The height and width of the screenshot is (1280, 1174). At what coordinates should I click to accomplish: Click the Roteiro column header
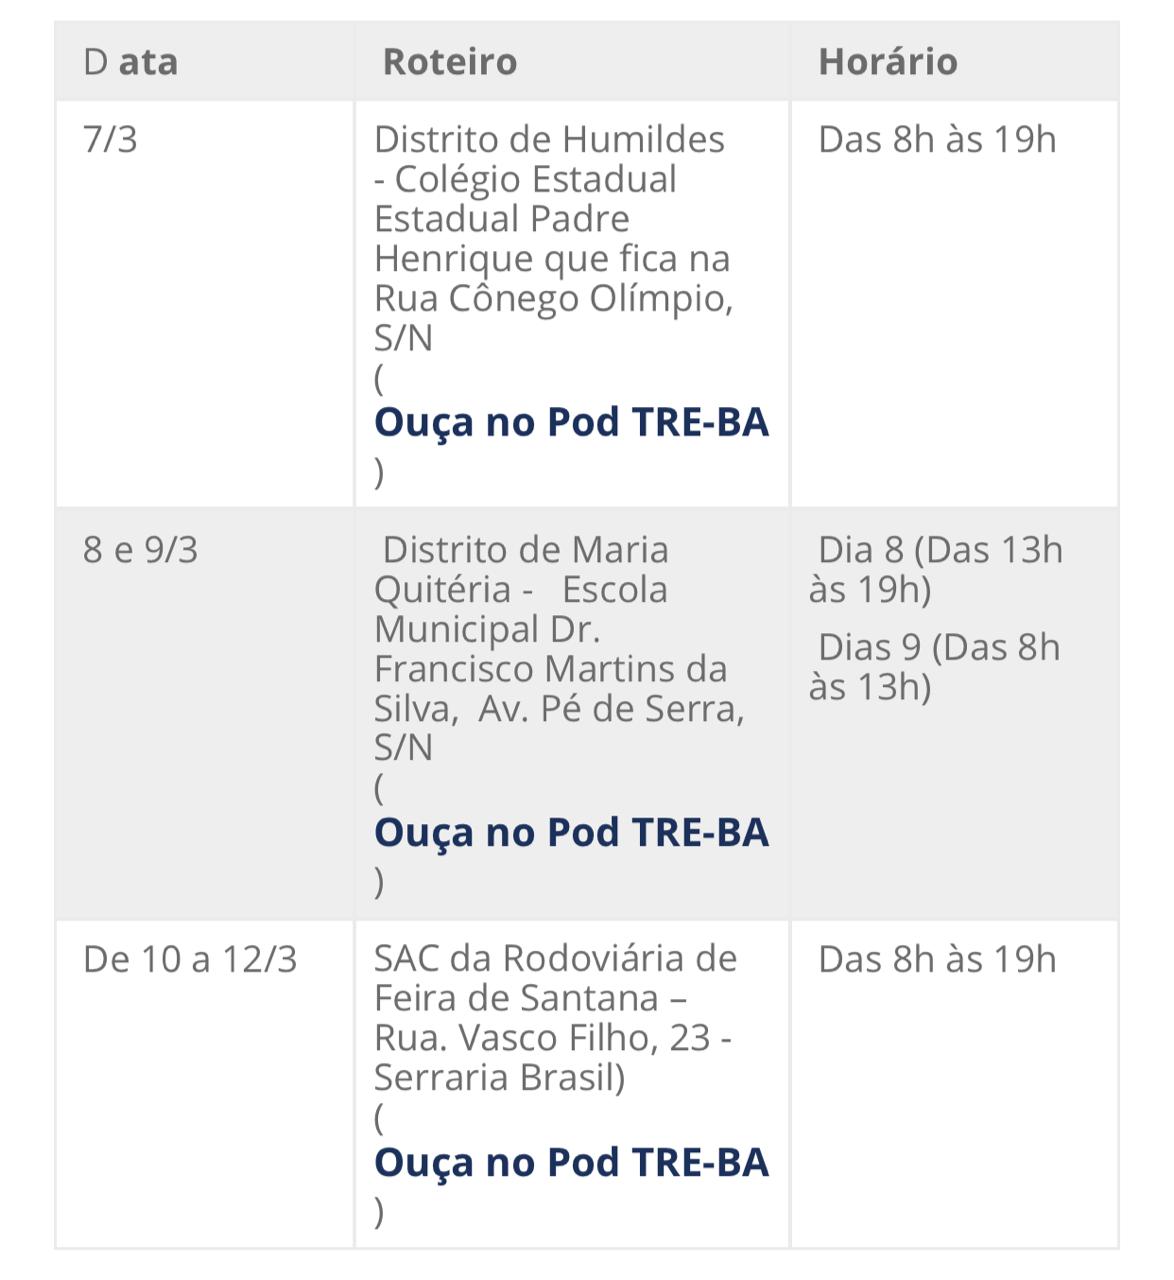click(x=450, y=62)
